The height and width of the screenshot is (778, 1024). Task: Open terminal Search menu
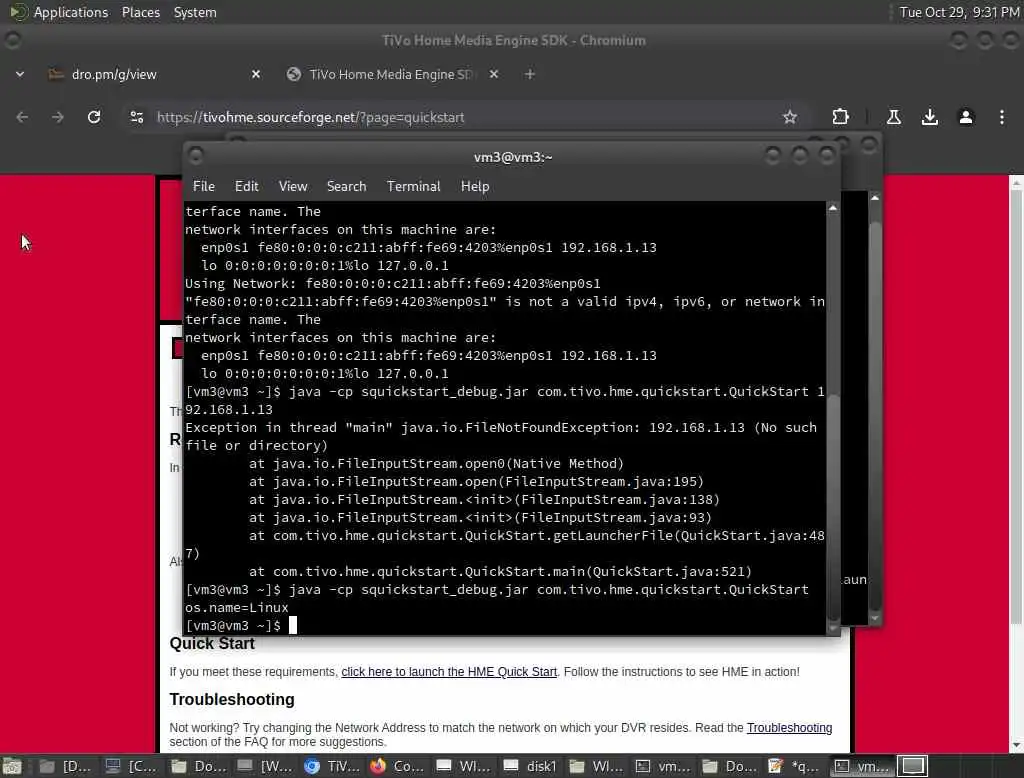pyautogui.click(x=346, y=186)
